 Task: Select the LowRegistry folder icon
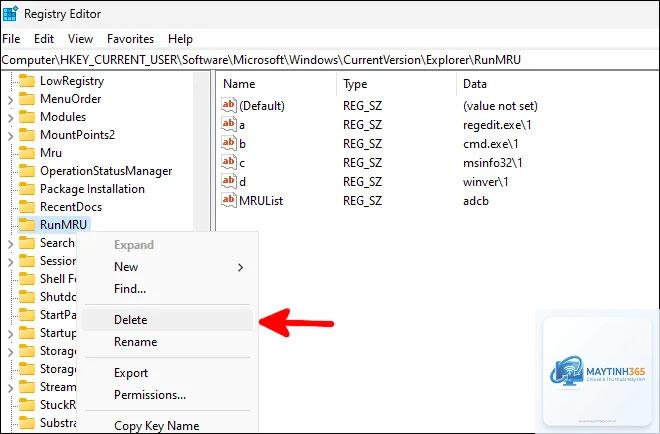27,80
